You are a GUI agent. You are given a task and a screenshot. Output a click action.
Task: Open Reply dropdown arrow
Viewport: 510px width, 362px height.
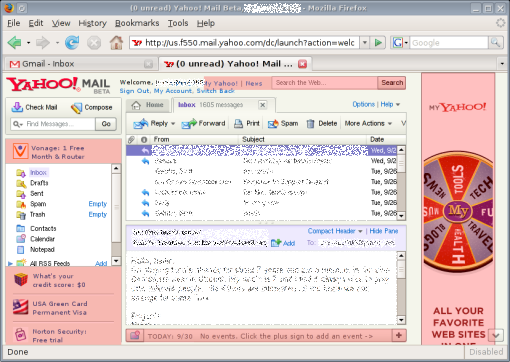[173, 124]
